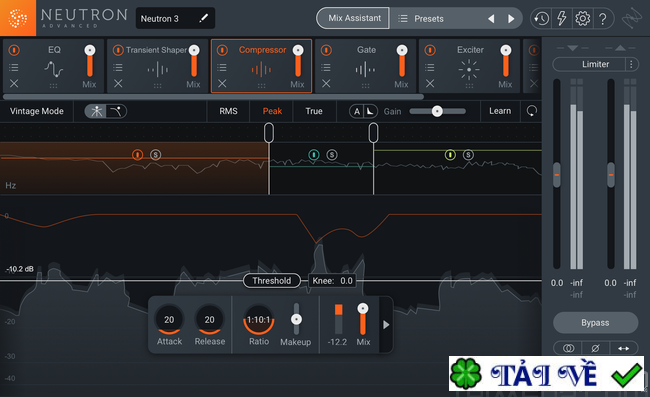
Task: Click the Neutron orange logo icon
Action: (x=18, y=18)
